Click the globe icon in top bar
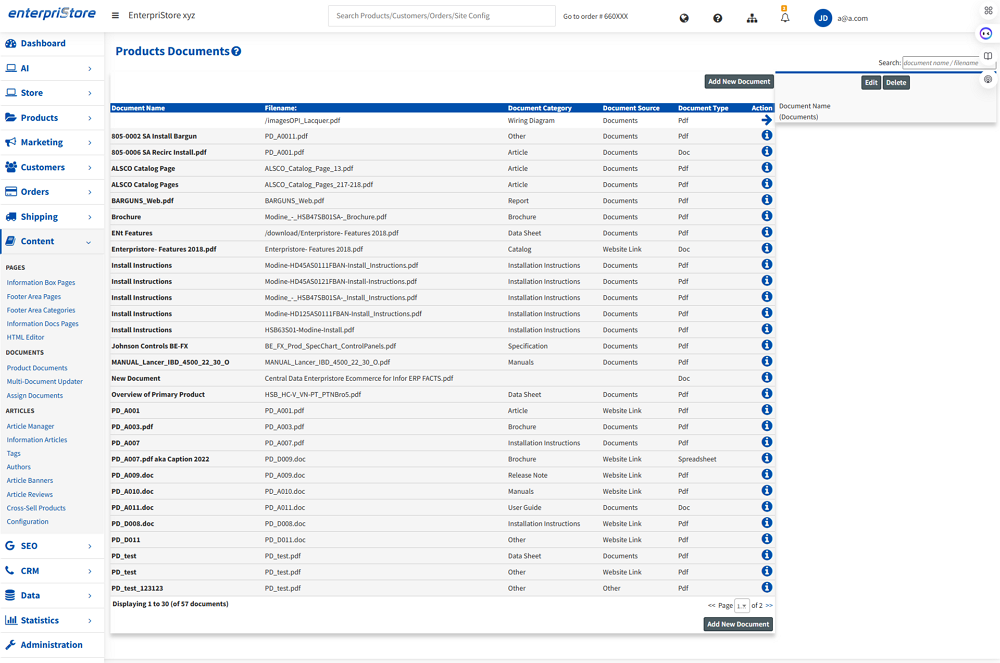Image resolution: width=1000 pixels, height=663 pixels. click(x=684, y=18)
